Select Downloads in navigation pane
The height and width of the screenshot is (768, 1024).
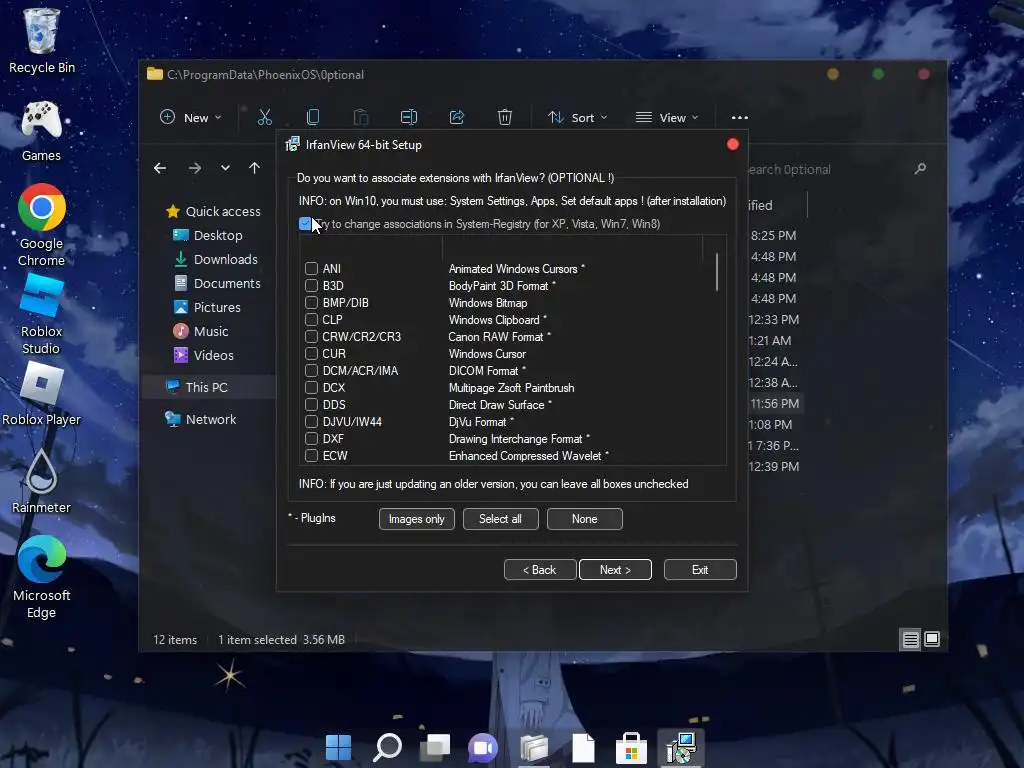pos(216,259)
